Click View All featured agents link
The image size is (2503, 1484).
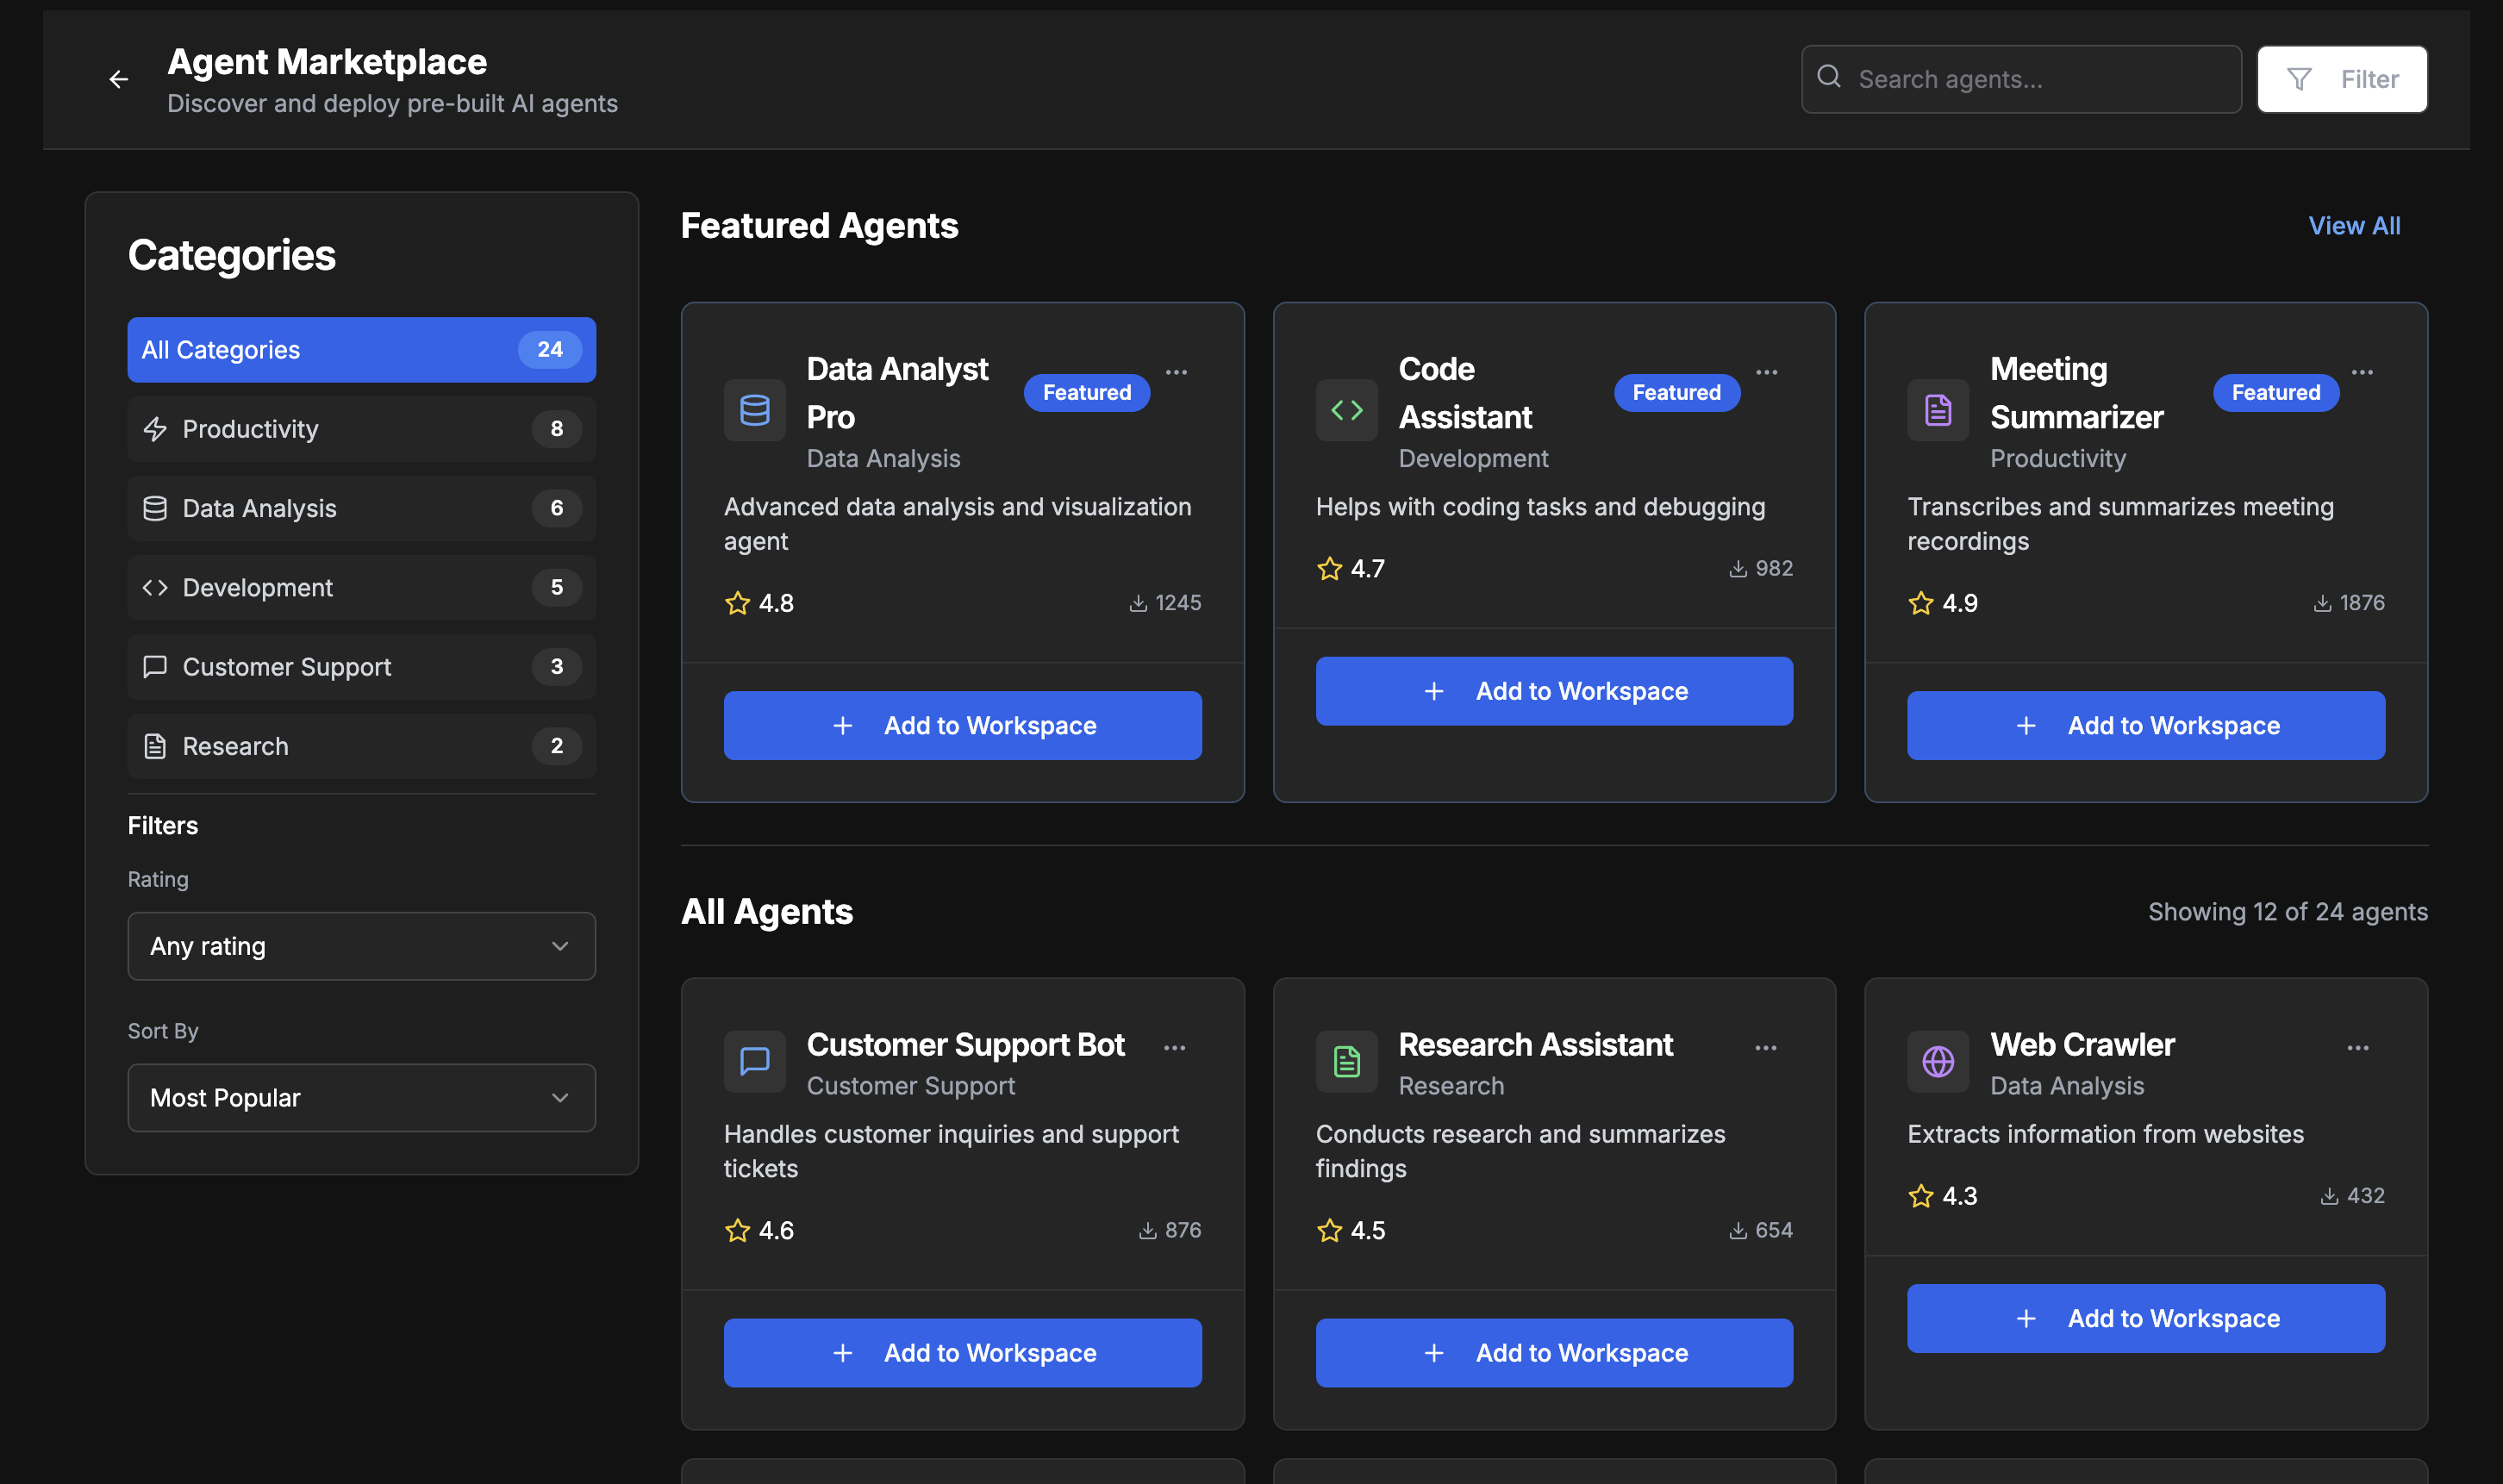2355,225
